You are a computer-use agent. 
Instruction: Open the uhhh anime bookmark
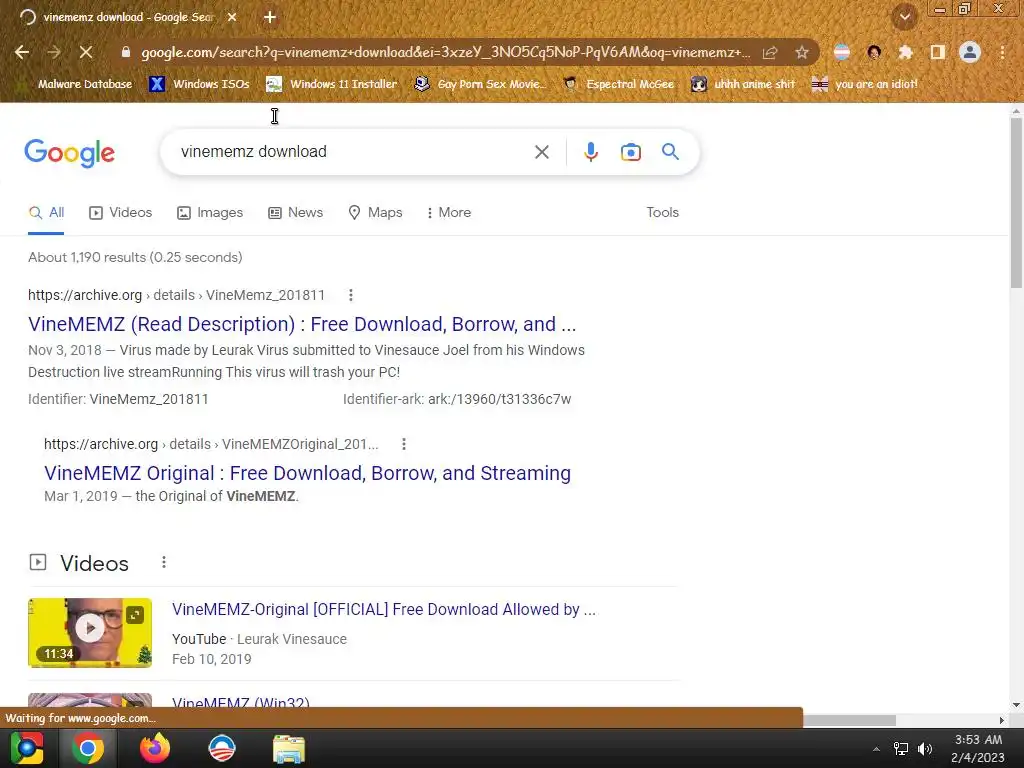tap(743, 84)
